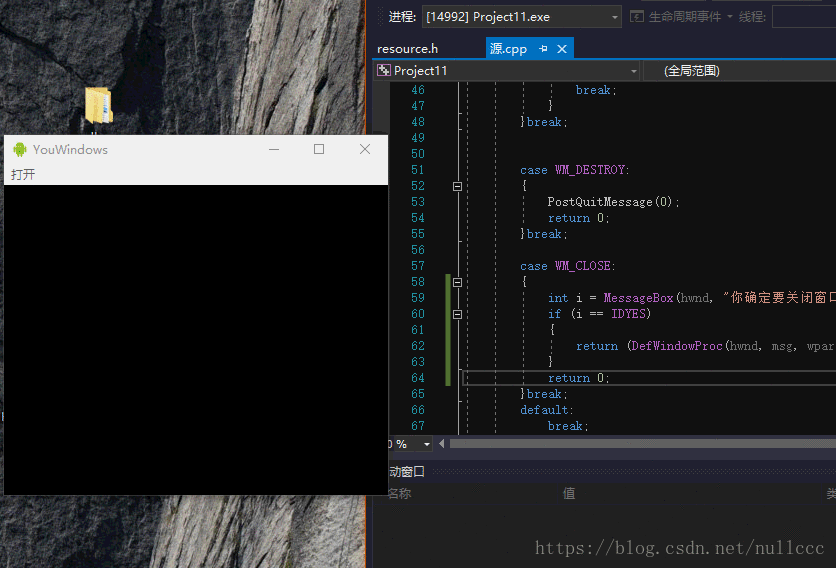Open the process dropdown showing Project11.exe
Screen dimensions: 836x568
[521, 17]
